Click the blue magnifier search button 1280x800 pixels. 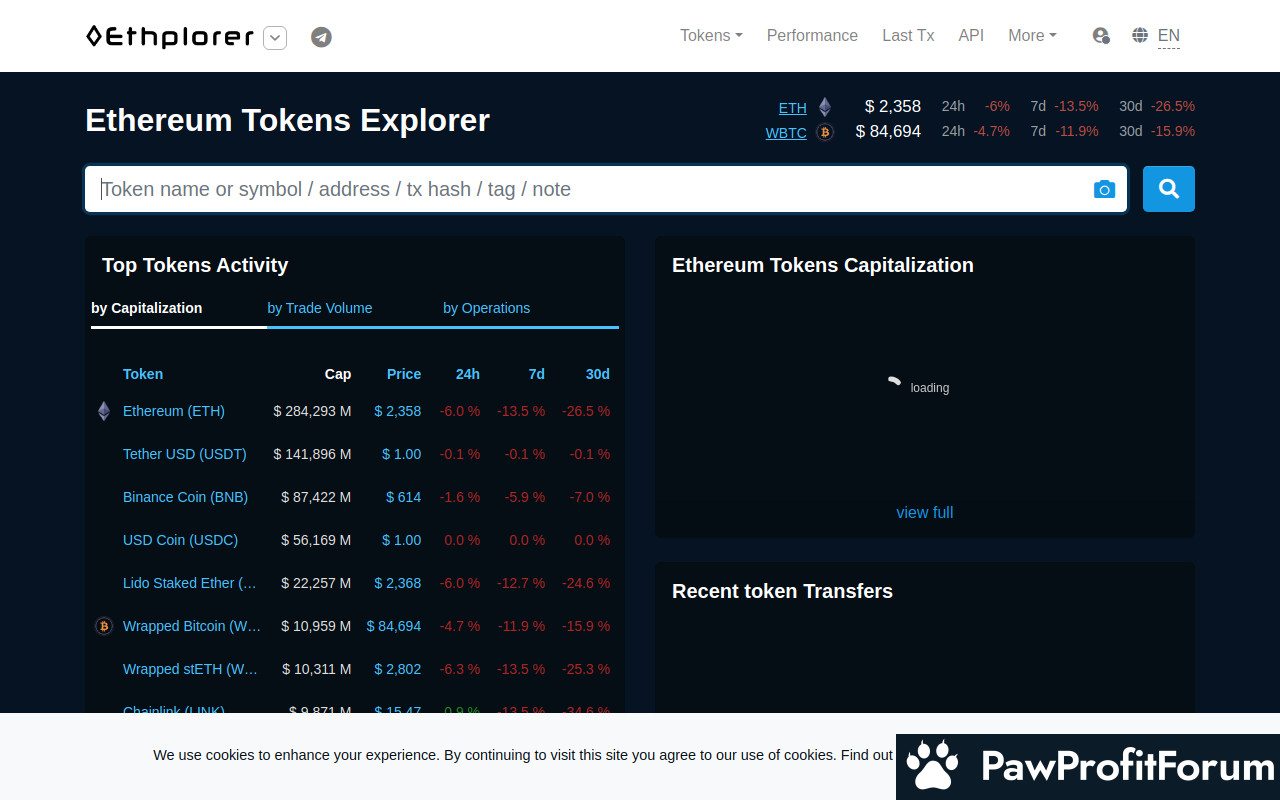1169,189
